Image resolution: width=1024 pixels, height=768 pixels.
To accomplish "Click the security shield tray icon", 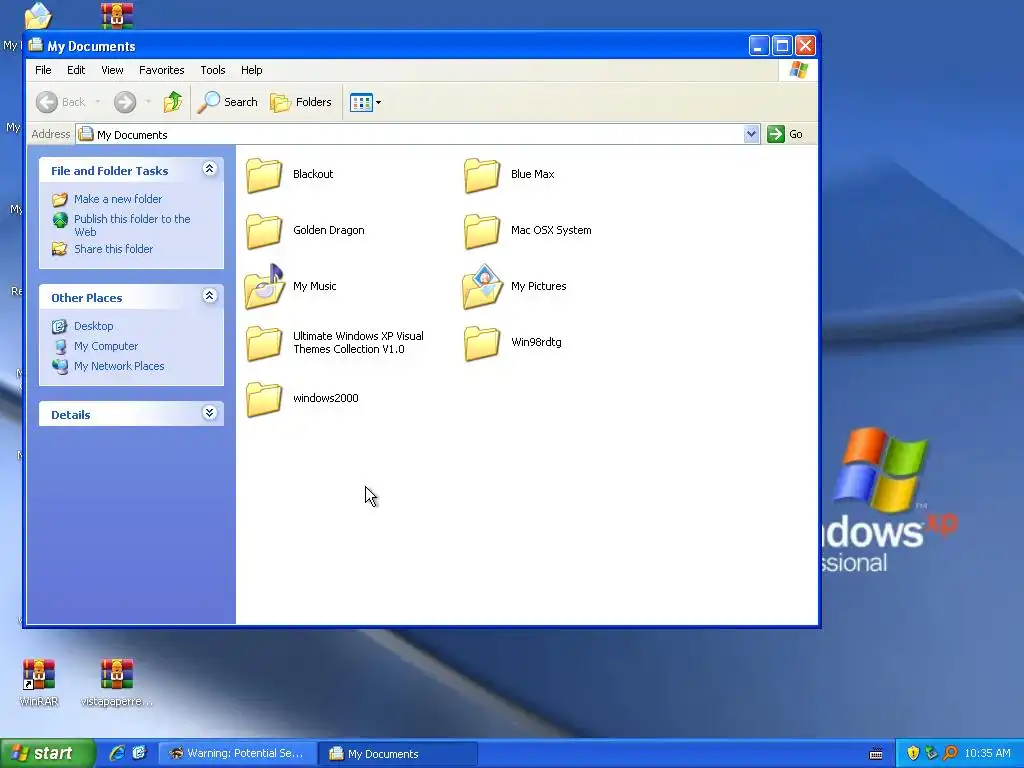I will point(913,754).
